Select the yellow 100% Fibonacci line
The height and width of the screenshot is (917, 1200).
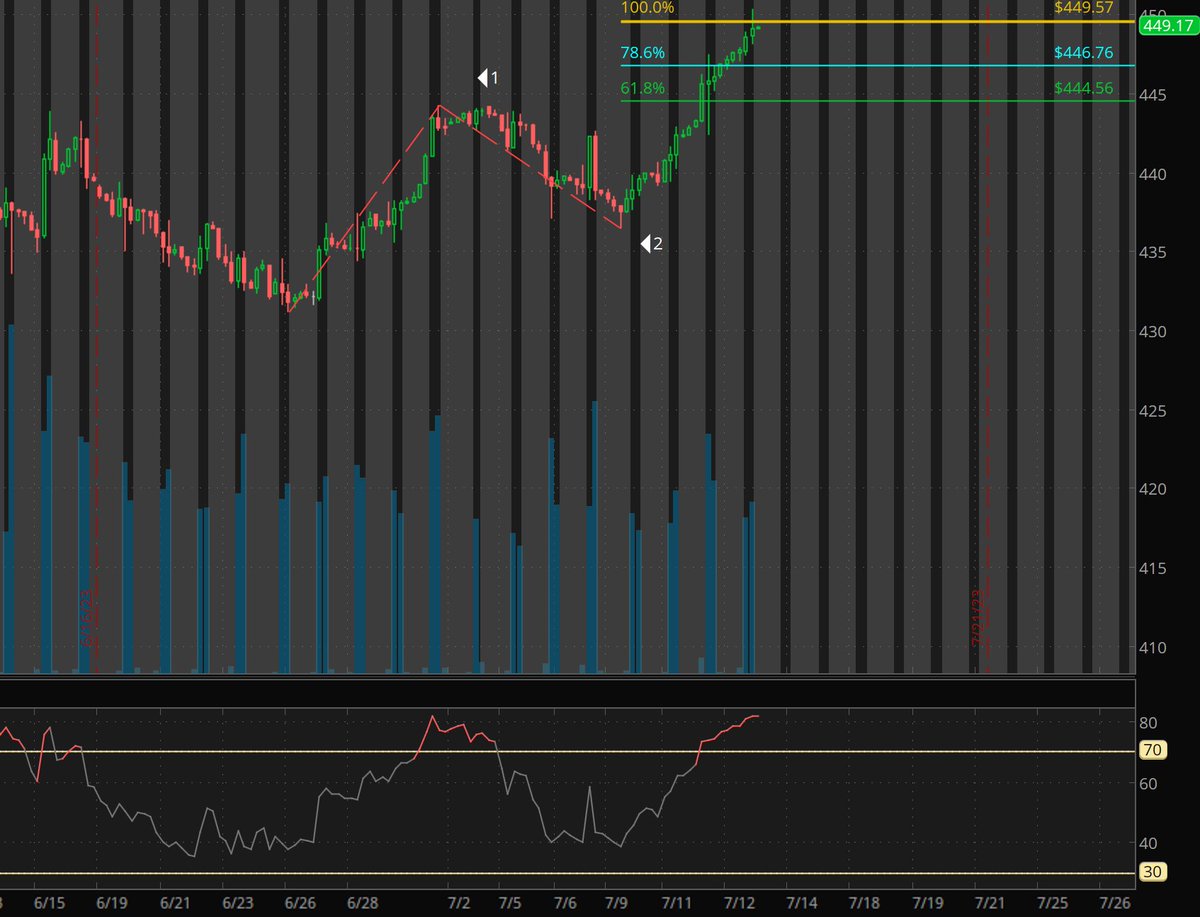point(878,21)
